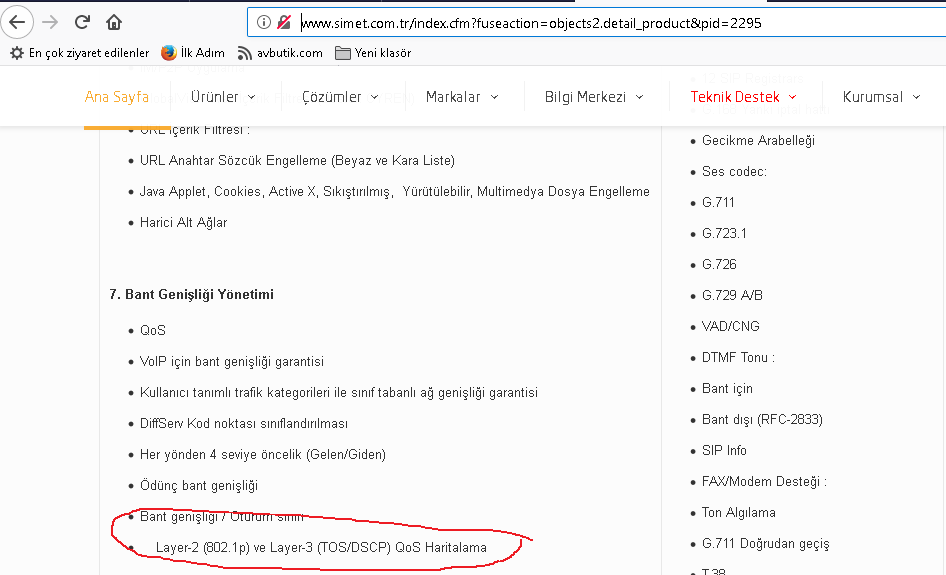
Task: Open the En çok ziyaret edilenler bookmark
Action: (79, 53)
